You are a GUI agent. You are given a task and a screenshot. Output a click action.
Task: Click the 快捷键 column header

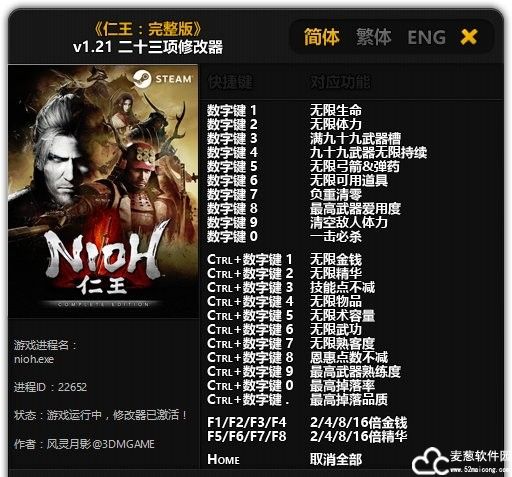coord(230,82)
